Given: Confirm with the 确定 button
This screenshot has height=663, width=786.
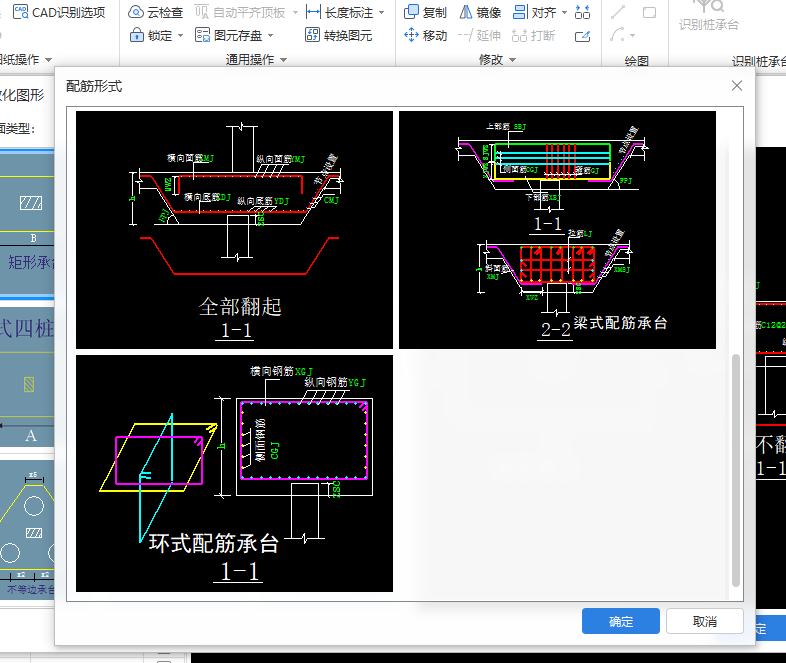Looking at the screenshot, I should [x=621, y=621].
